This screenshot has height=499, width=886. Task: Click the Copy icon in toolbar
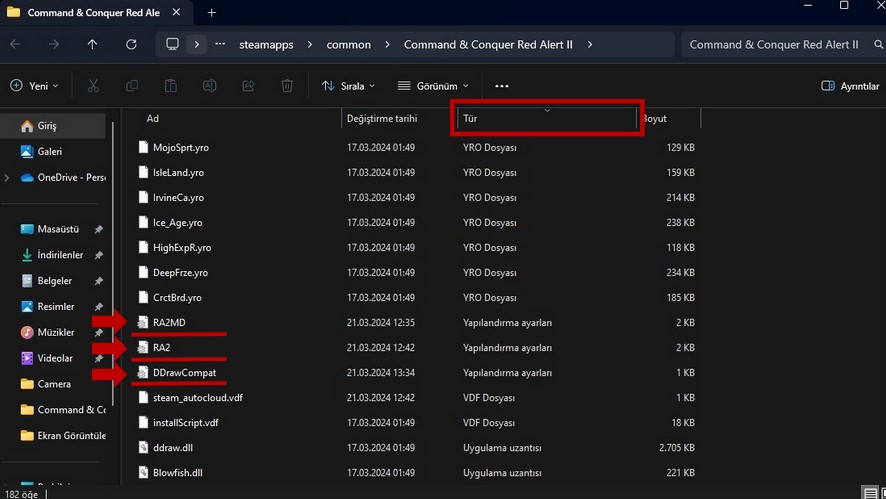click(132, 86)
